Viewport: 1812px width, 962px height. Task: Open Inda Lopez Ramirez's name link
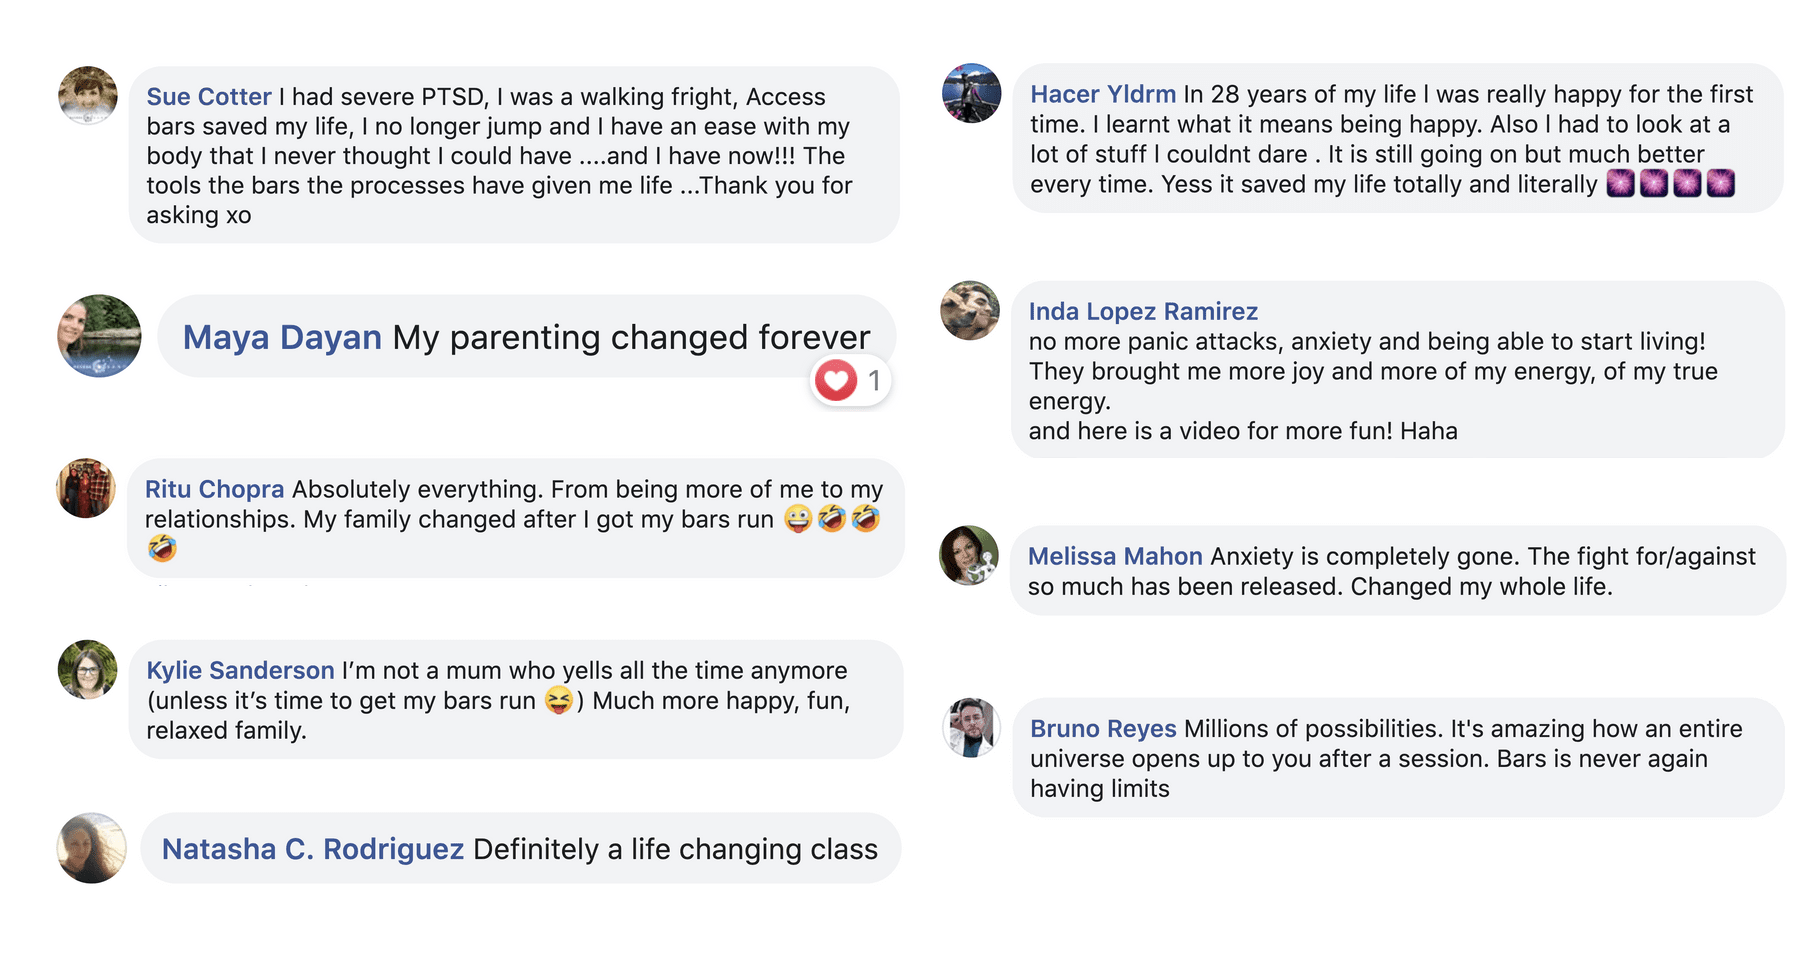[x=1143, y=311]
